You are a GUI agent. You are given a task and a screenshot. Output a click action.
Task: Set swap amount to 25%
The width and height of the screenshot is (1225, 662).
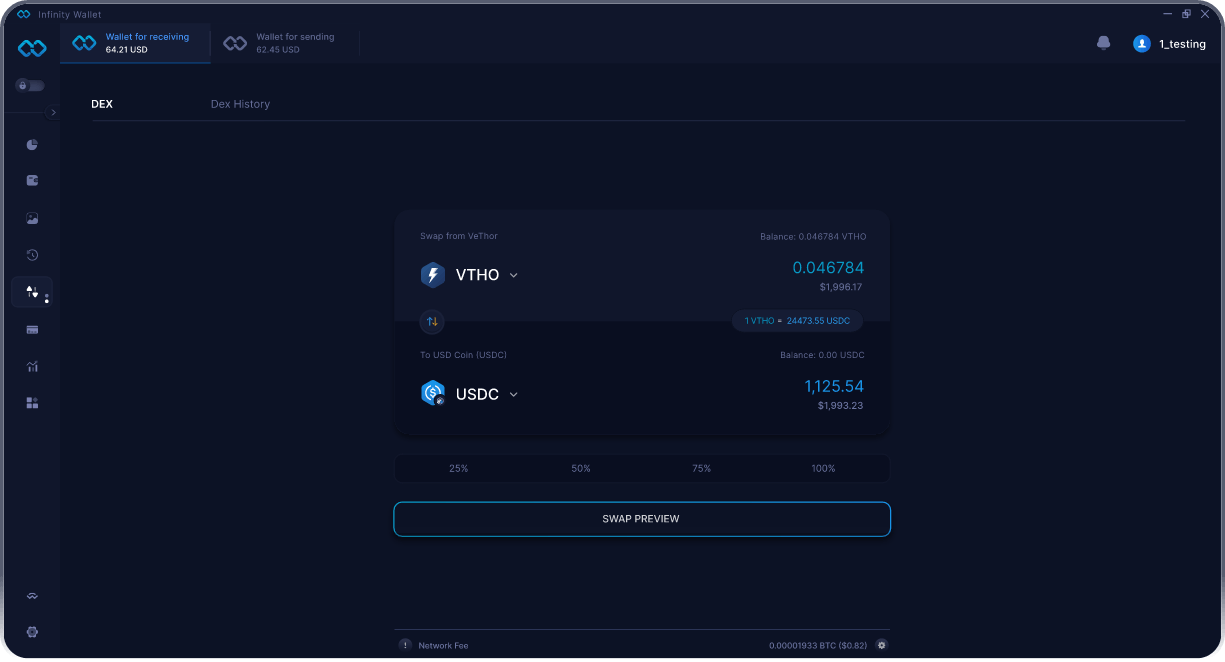pyautogui.click(x=459, y=468)
